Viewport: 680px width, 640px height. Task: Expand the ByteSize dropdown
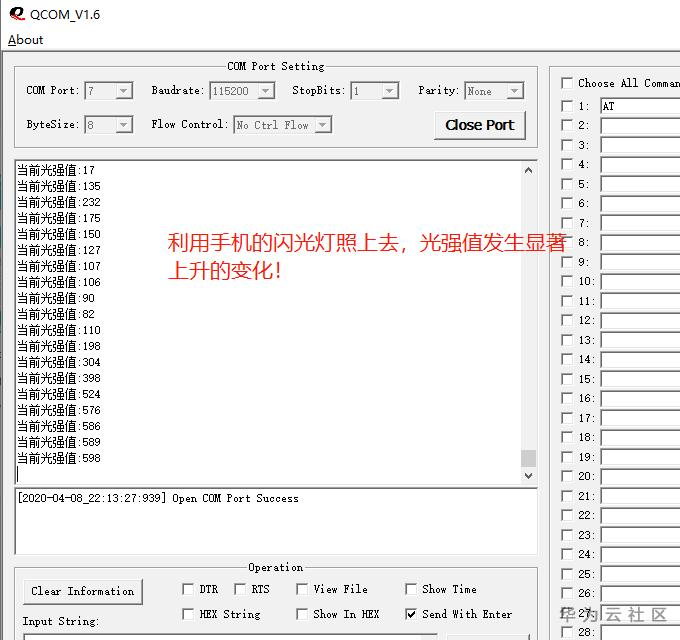[x=124, y=125]
